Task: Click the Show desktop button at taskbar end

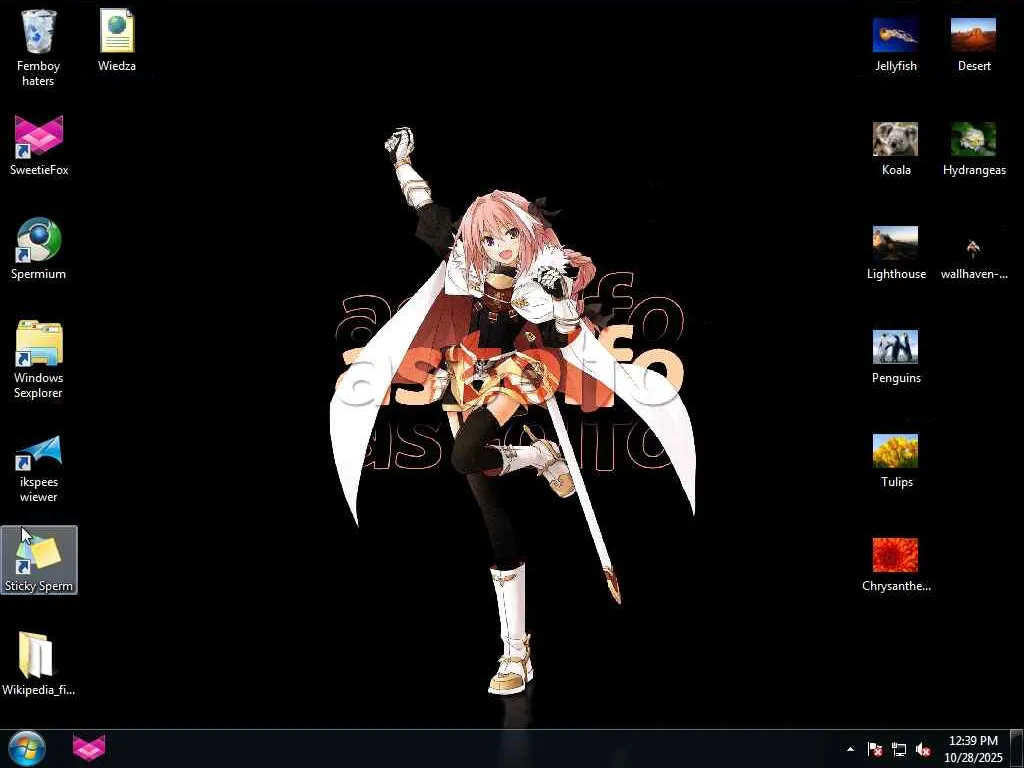Action: [x=1016, y=749]
